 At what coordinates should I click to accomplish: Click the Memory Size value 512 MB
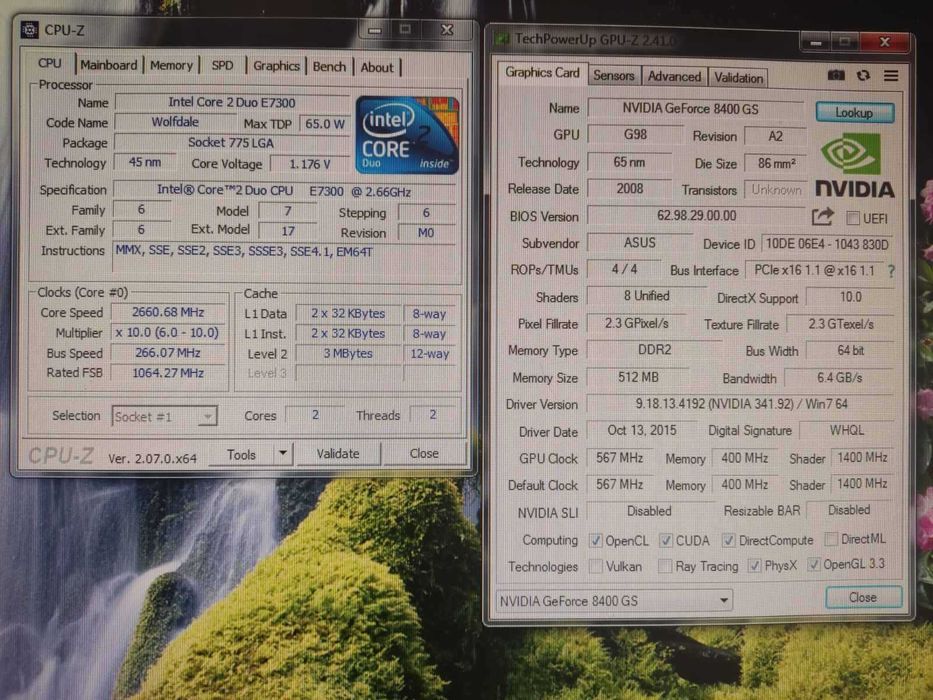coord(638,377)
